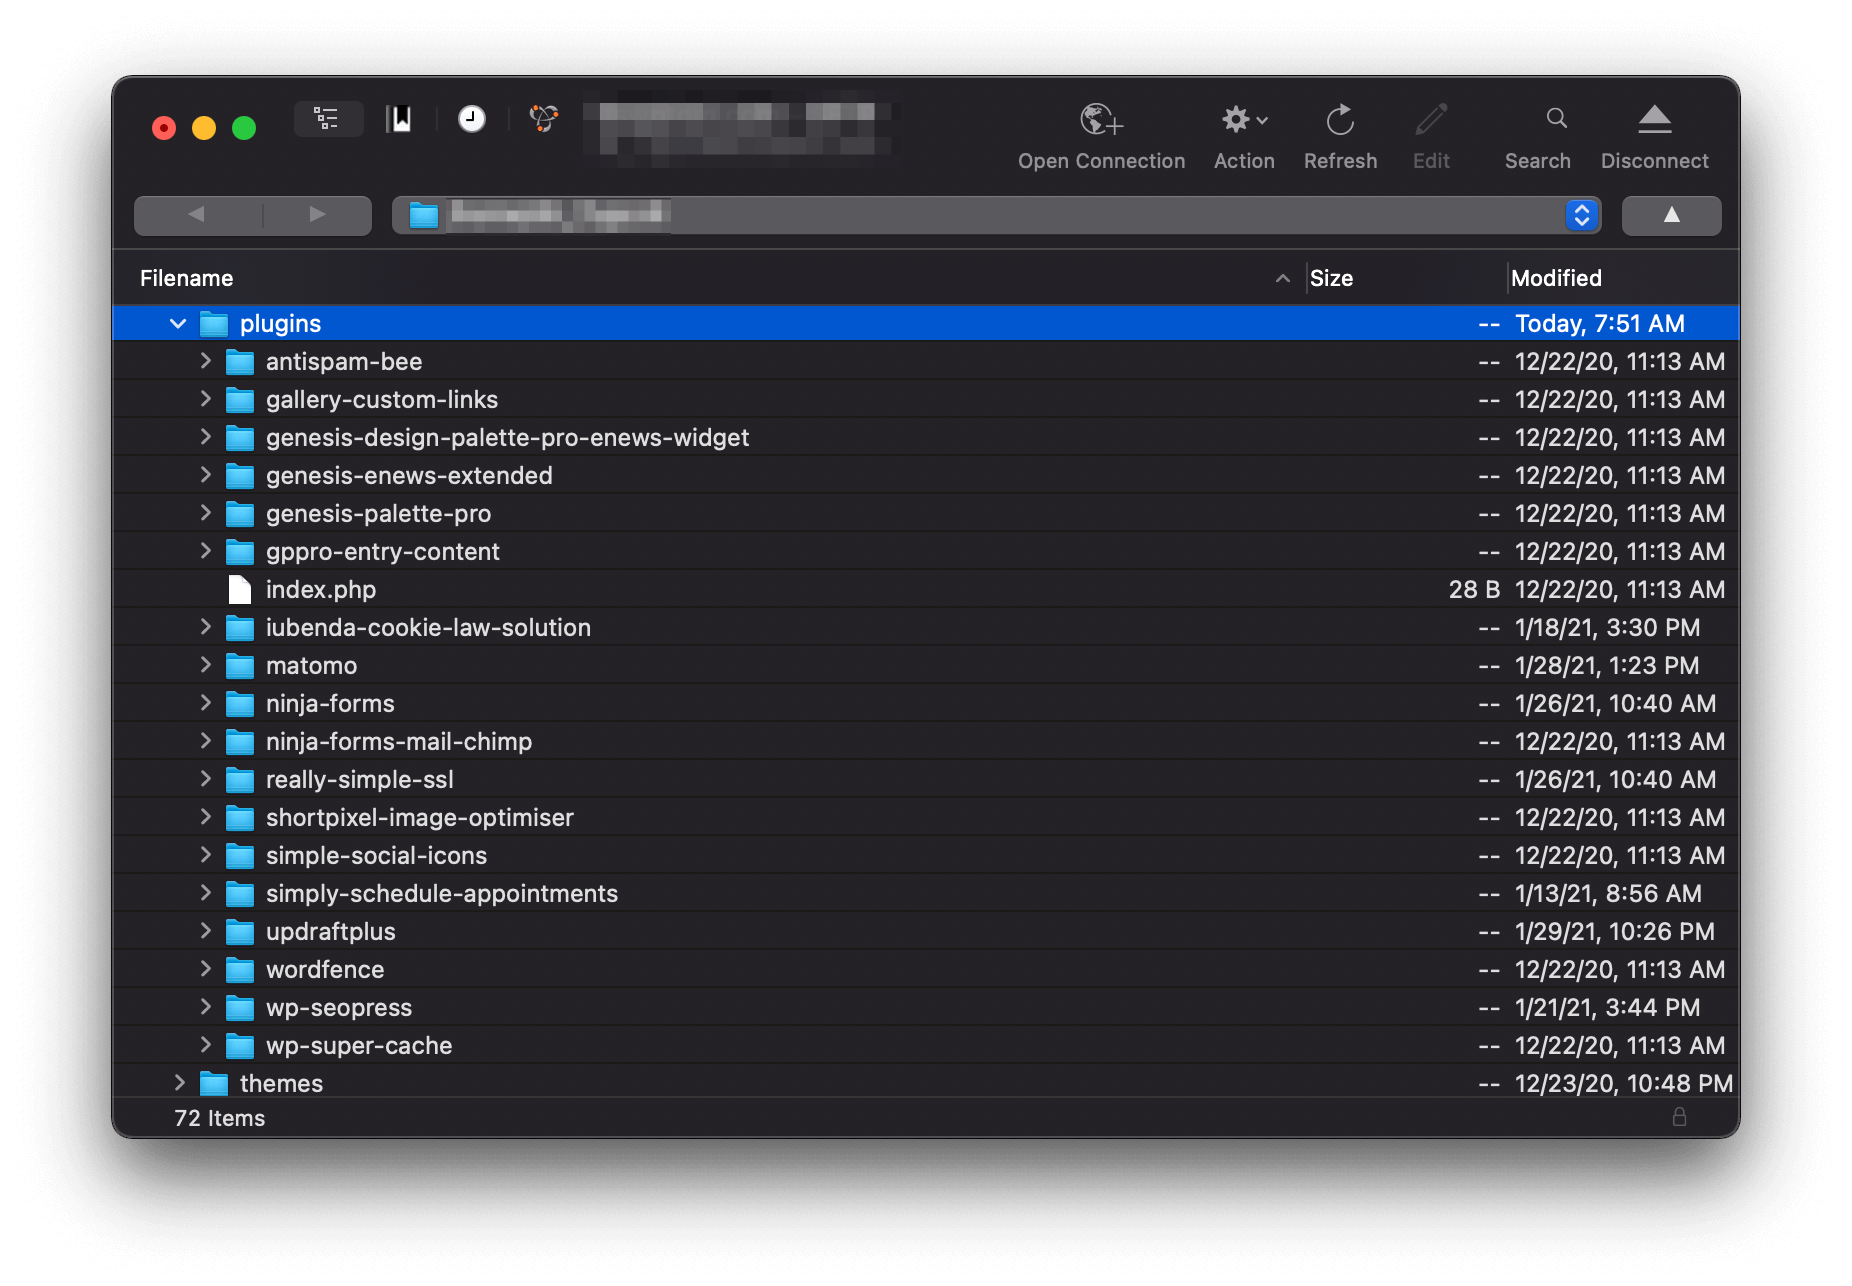
Task: Select the gppro-entry-content name
Action: click(382, 552)
